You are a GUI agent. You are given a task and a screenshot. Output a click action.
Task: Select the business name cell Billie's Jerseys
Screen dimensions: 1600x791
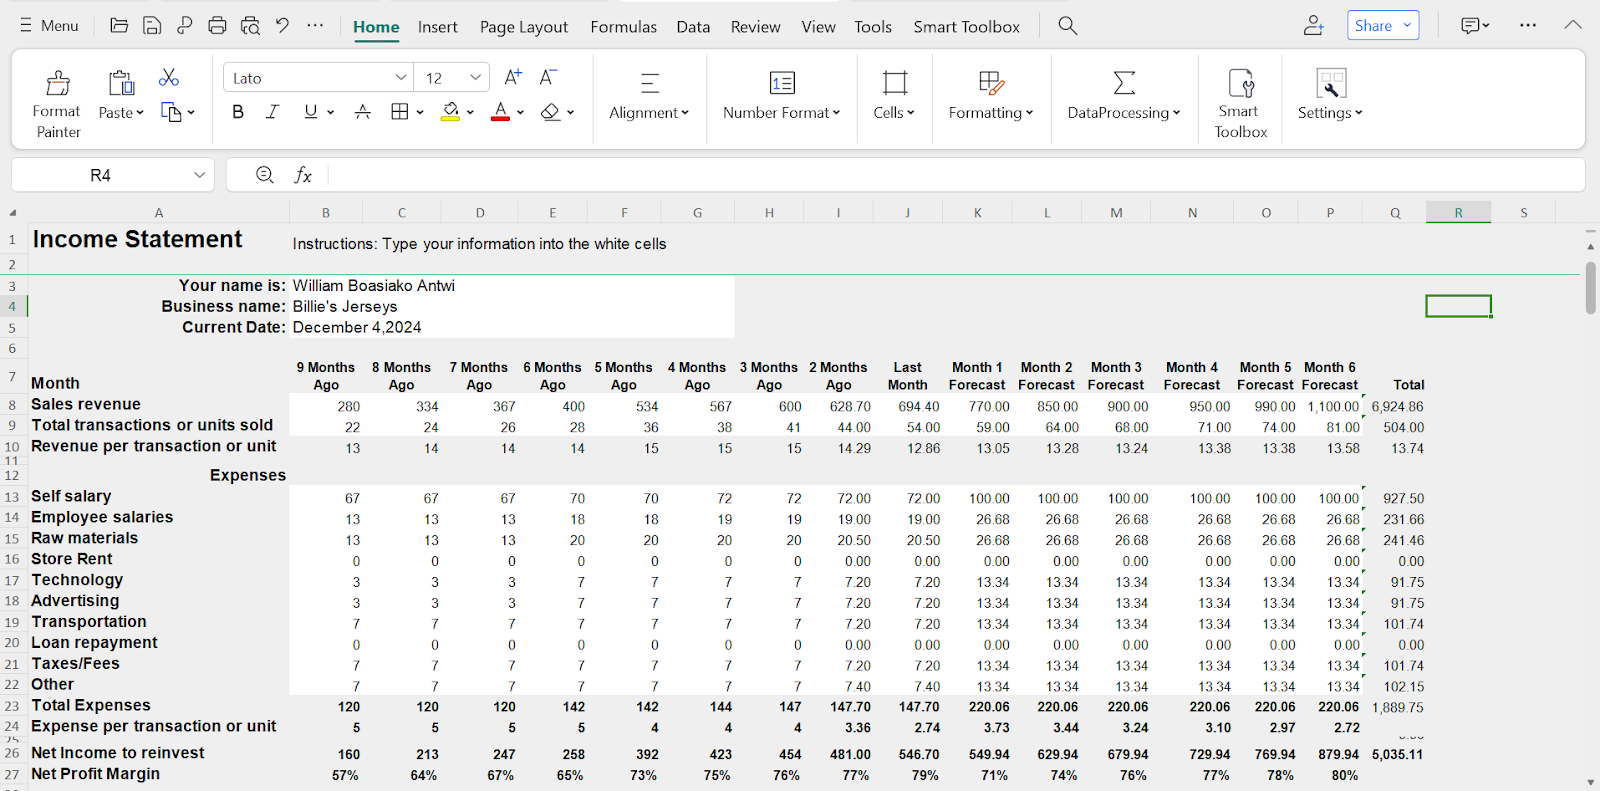[x=512, y=306]
